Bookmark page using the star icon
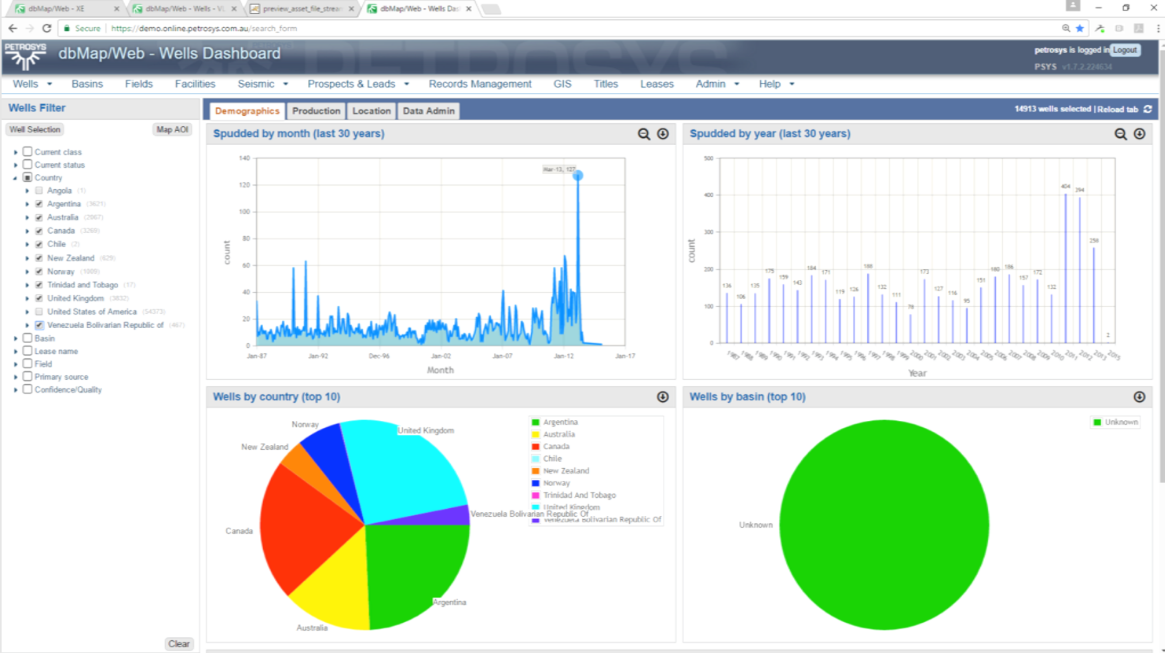The image size is (1165, 653). pyautogui.click(x=1080, y=28)
